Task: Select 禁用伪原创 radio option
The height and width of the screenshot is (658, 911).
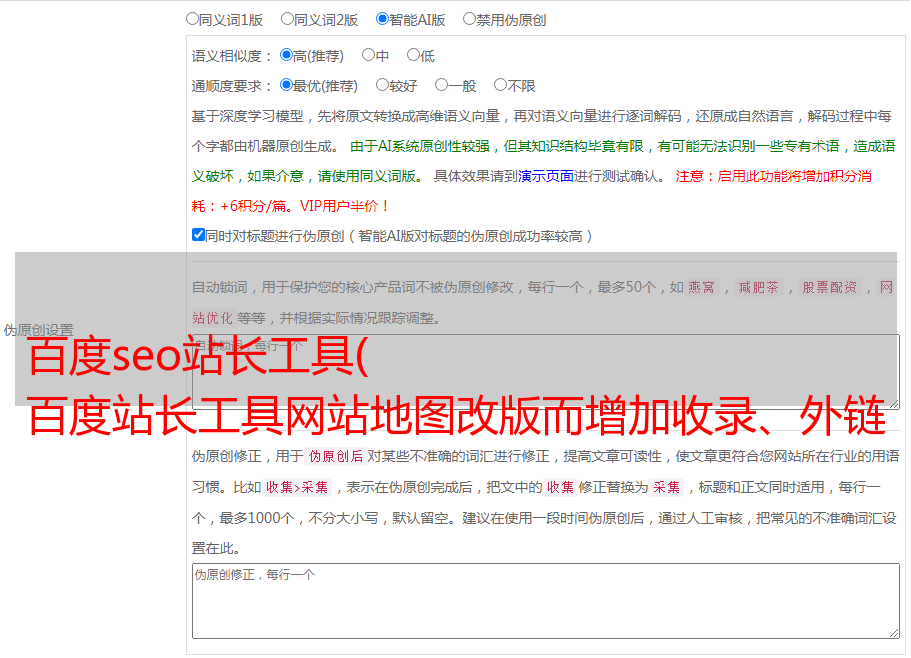Action: 469,19
